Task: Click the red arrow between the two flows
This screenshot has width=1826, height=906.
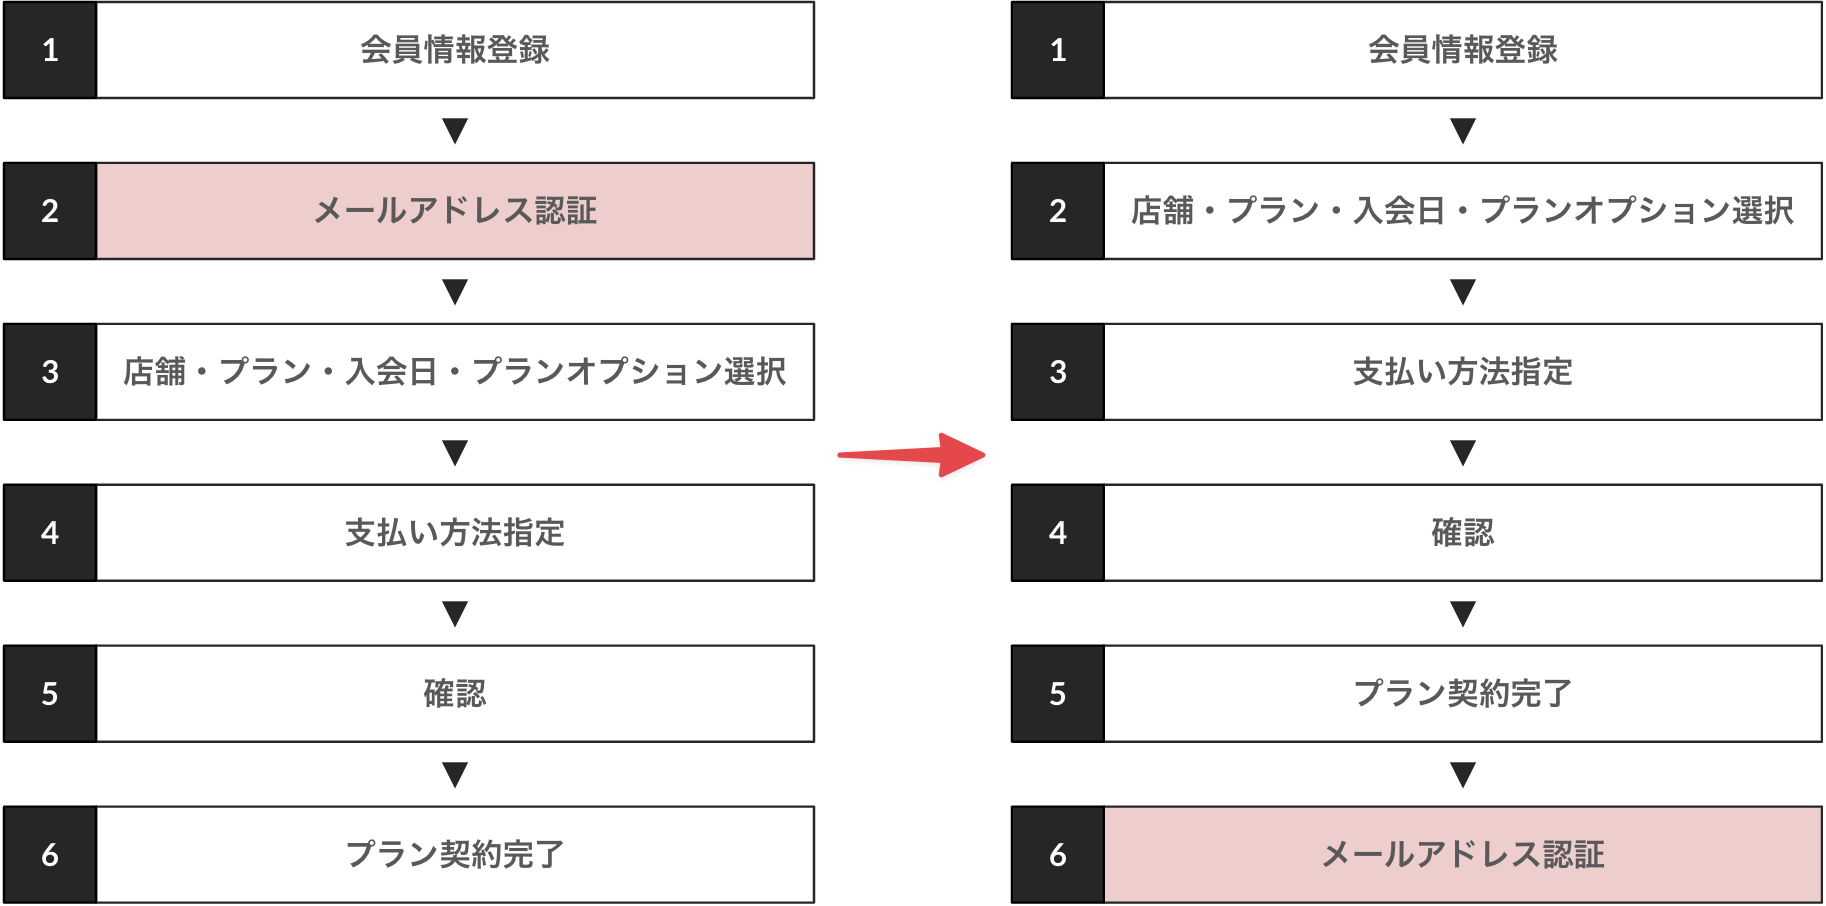Action: [x=910, y=455]
